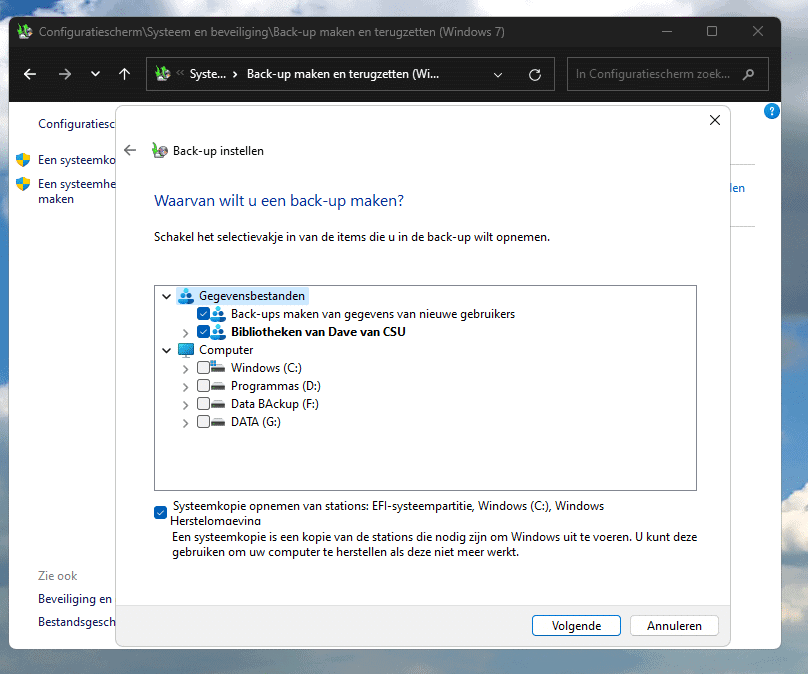The height and width of the screenshot is (674, 808).
Task: Click the Windows (C:) drive icon
Action: pyautogui.click(x=219, y=368)
